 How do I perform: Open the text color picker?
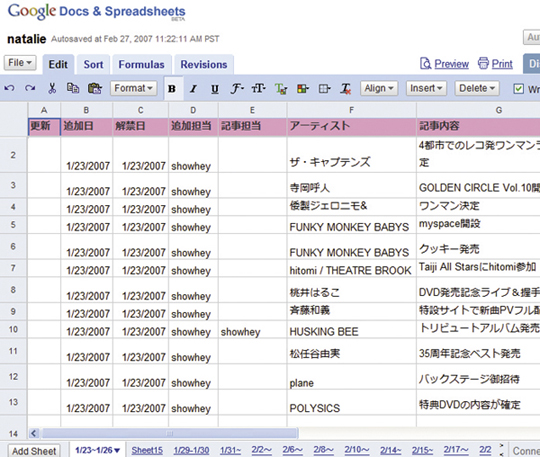pos(281,89)
